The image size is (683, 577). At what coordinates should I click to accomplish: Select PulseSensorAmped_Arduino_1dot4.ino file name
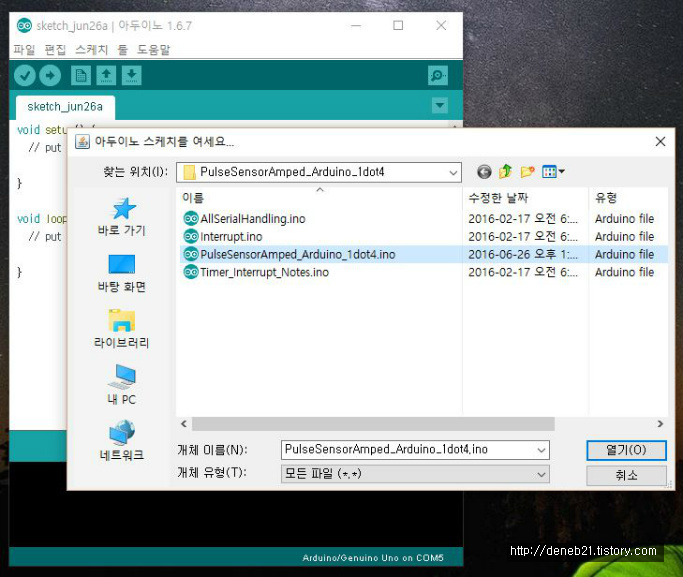pos(298,254)
